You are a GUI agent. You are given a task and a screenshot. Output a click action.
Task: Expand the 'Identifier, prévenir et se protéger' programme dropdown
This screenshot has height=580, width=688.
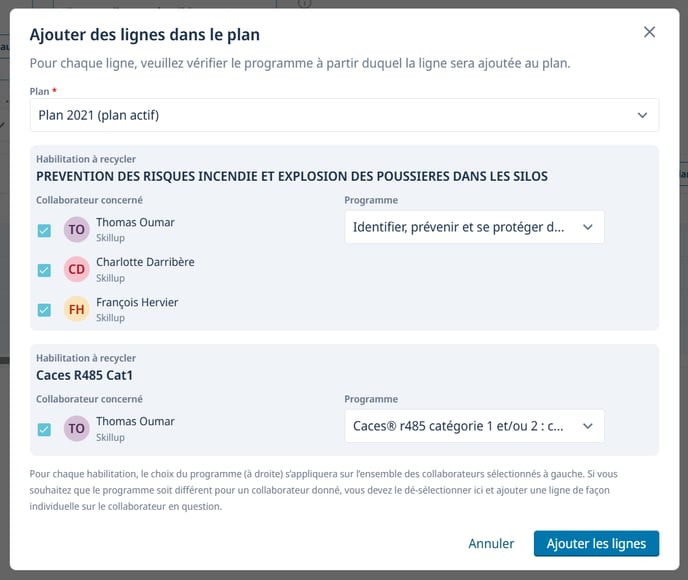coord(474,227)
